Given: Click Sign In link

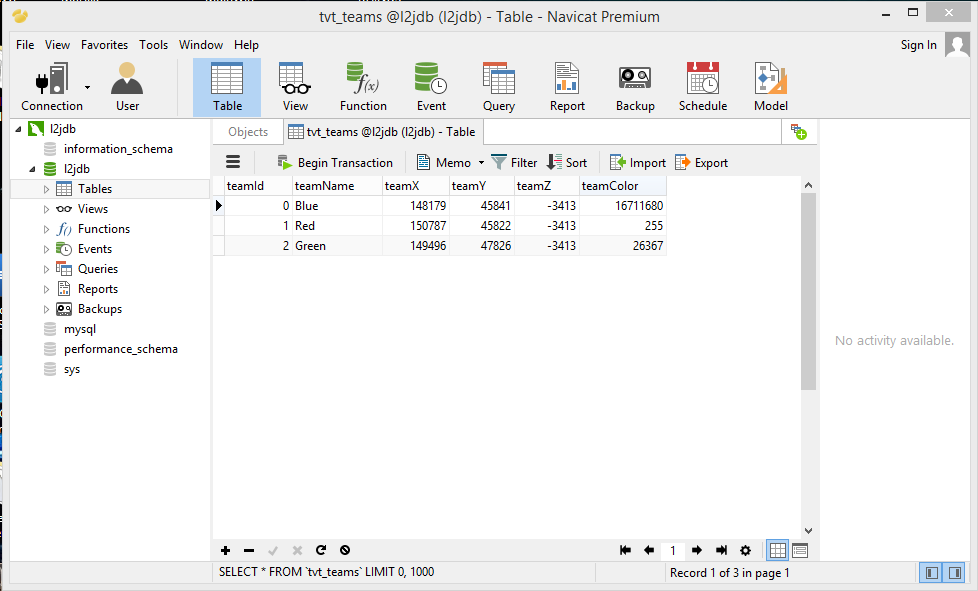Looking at the screenshot, I should tap(918, 45).
